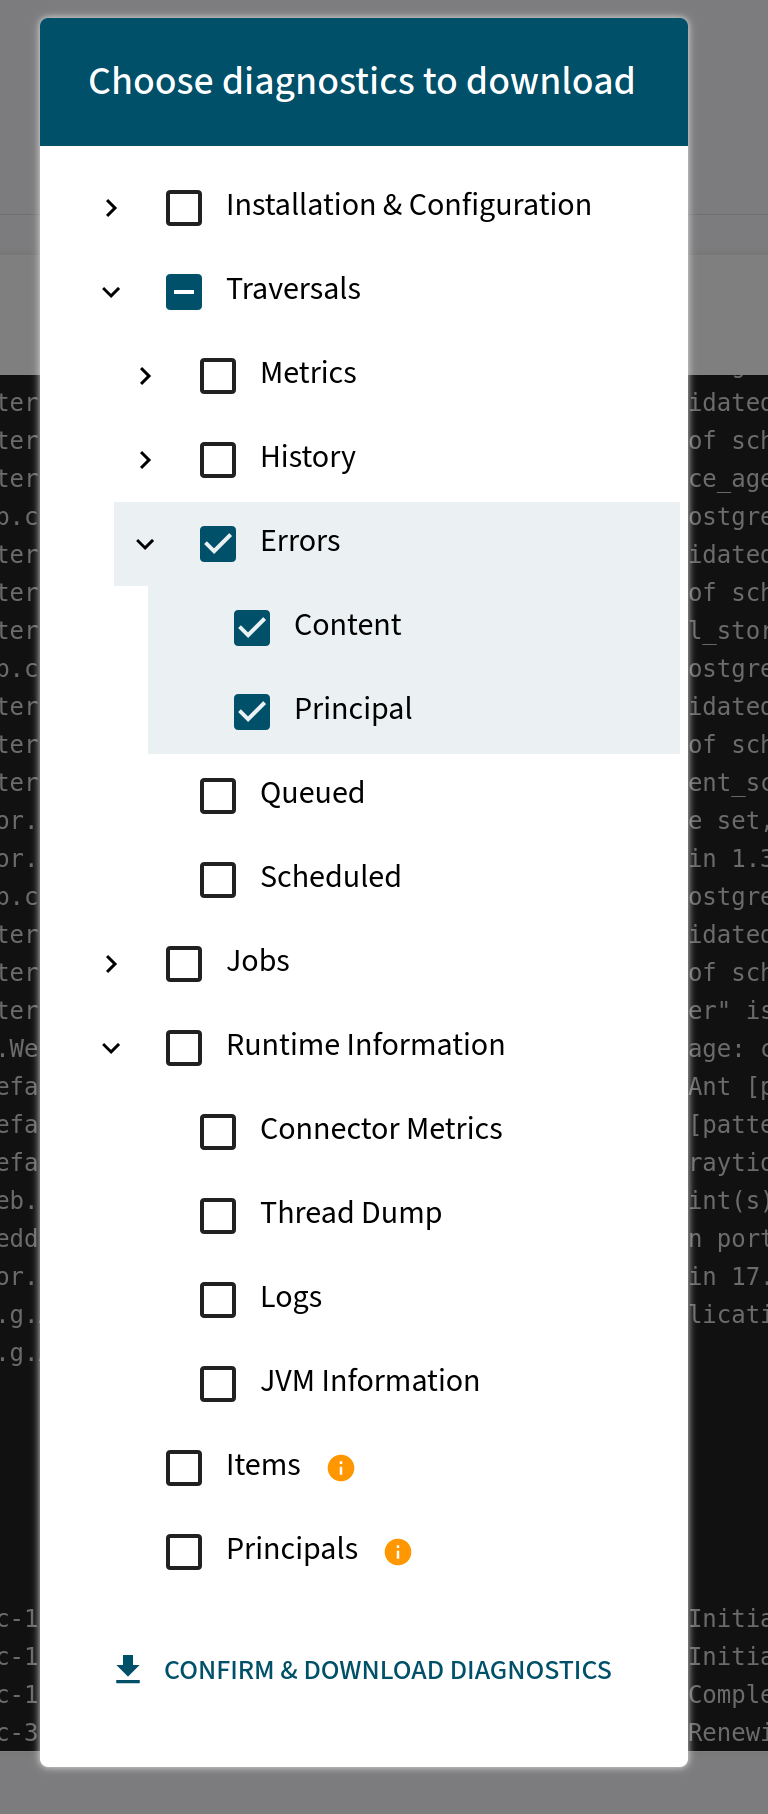
Task: Click the download icon before the confirm text
Action: point(128,1669)
